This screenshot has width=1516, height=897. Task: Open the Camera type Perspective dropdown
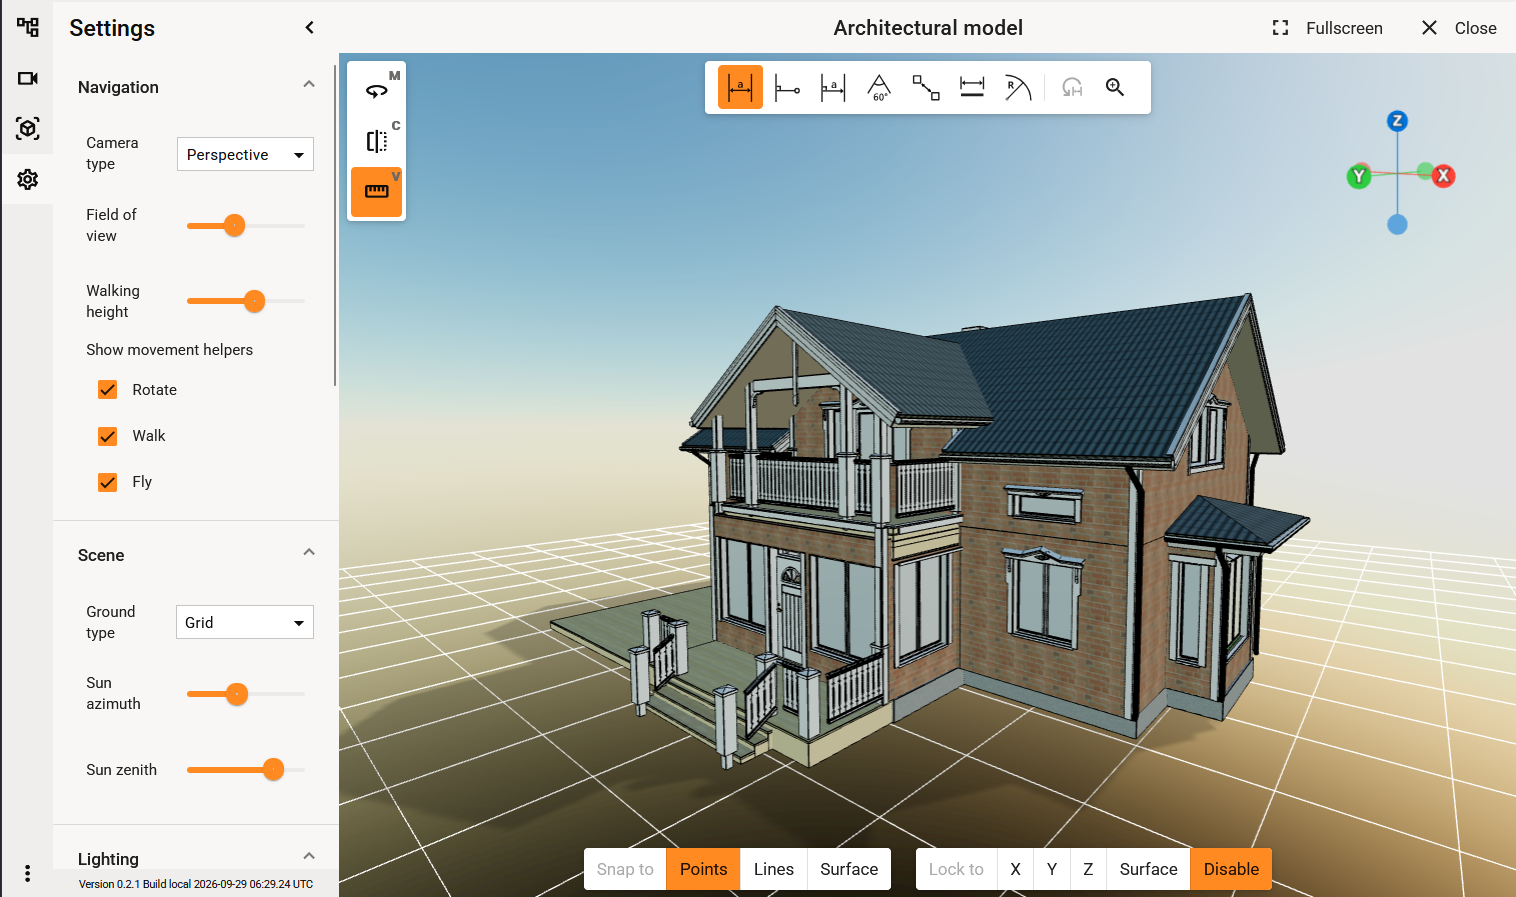[245, 154]
